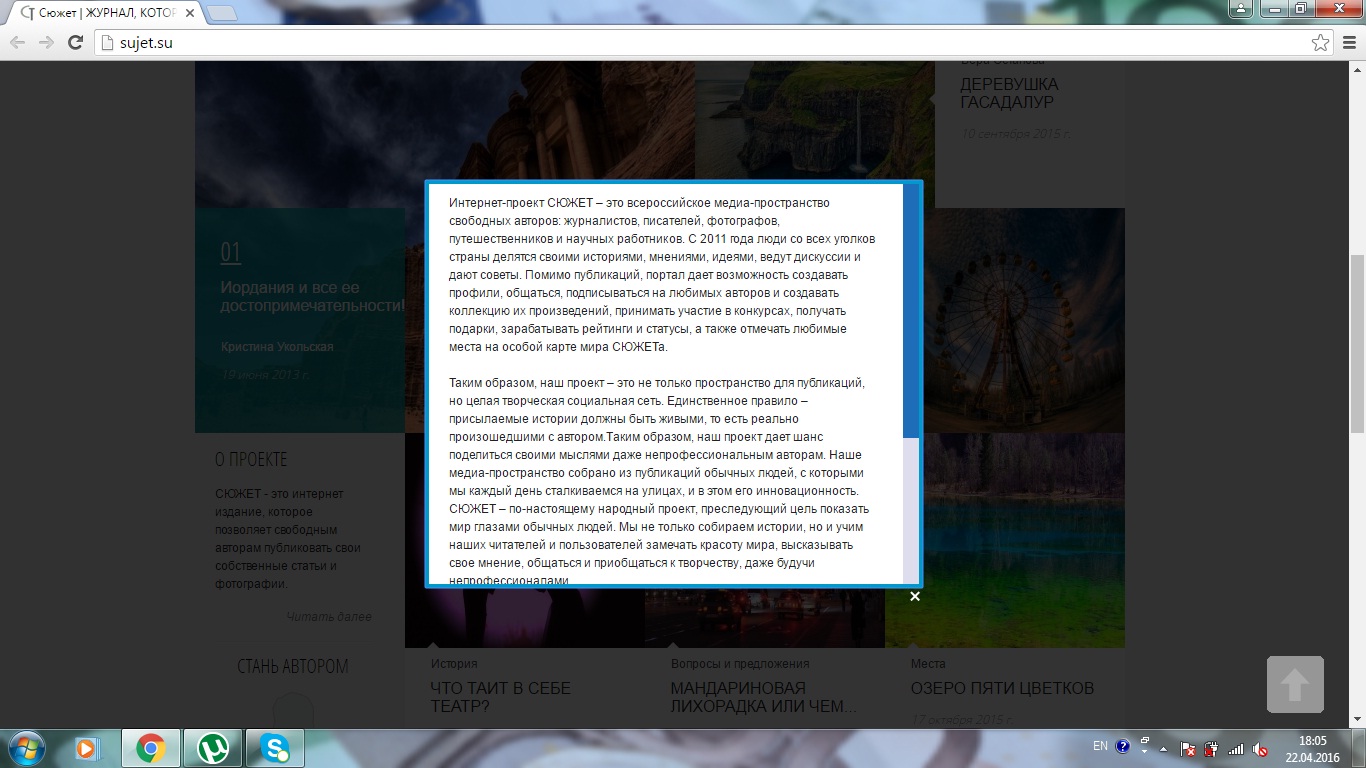Open the Chrome menu (hamburger icon)
This screenshot has height=768, width=1366.
[1349, 43]
